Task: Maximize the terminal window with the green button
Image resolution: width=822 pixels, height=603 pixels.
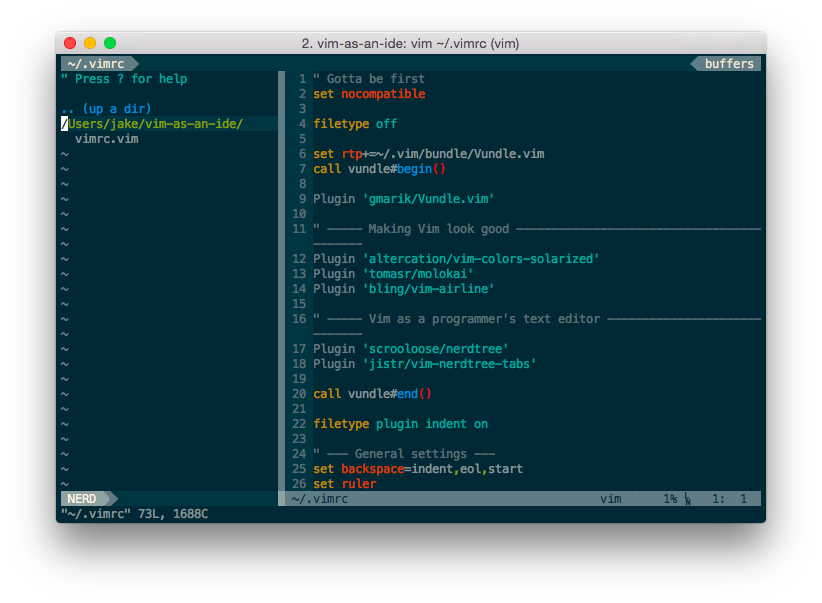Action: pos(110,43)
